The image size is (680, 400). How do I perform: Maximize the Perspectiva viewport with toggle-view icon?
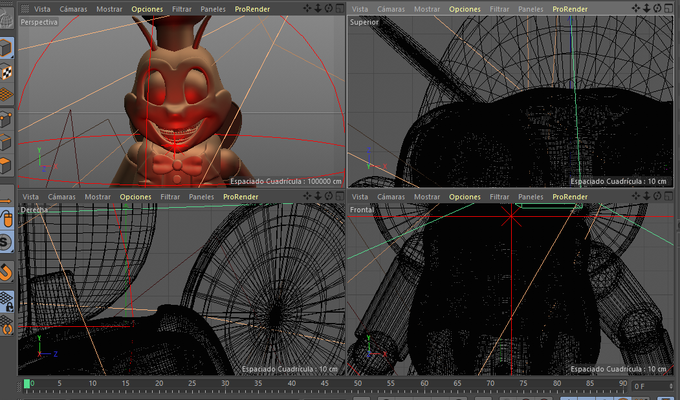[340, 8]
